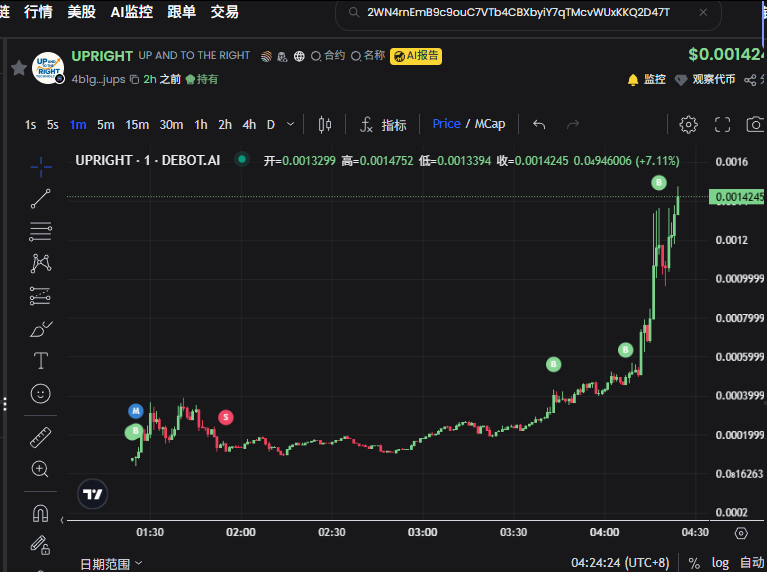Select the crosshair cursor tool
767x572 pixels.
(41, 167)
